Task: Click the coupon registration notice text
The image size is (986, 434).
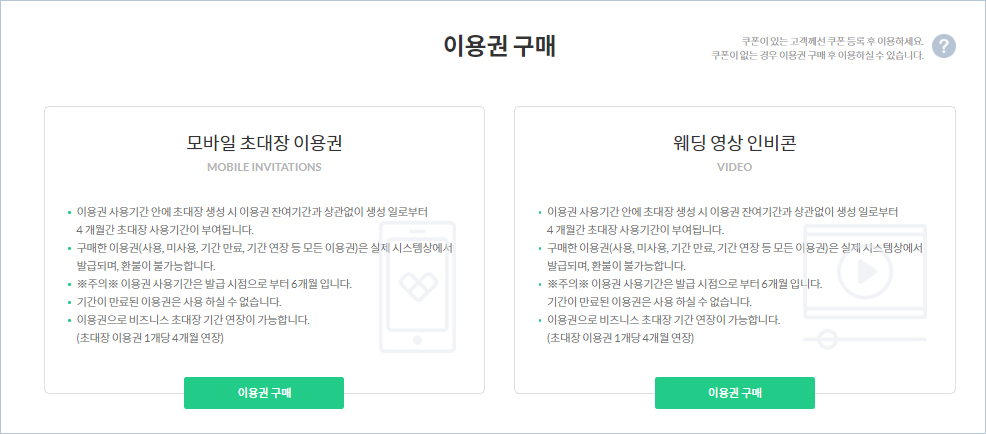Action: tap(817, 48)
